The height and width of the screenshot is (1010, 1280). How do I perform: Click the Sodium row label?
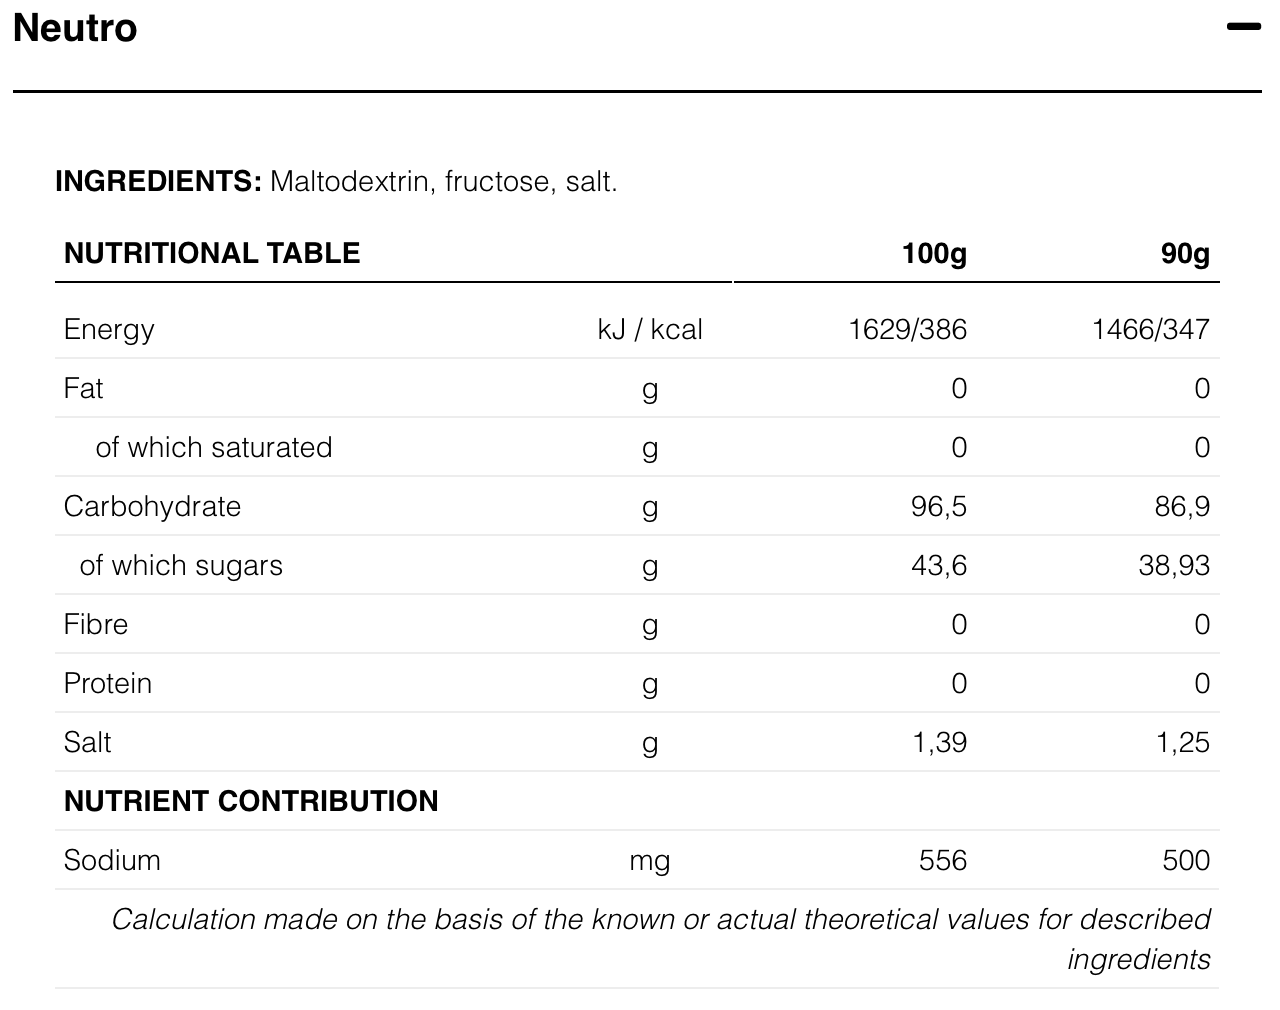click(112, 860)
